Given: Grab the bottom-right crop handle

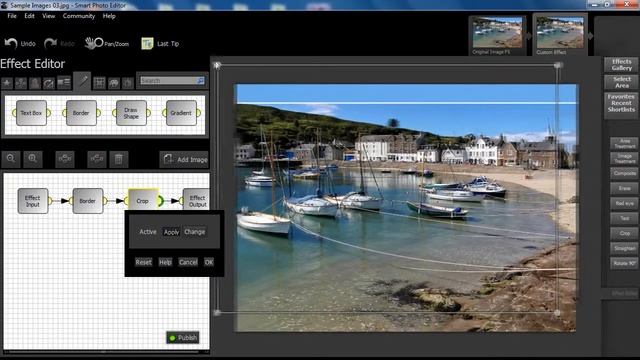Looking at the screenshot, I should point(558,313).
